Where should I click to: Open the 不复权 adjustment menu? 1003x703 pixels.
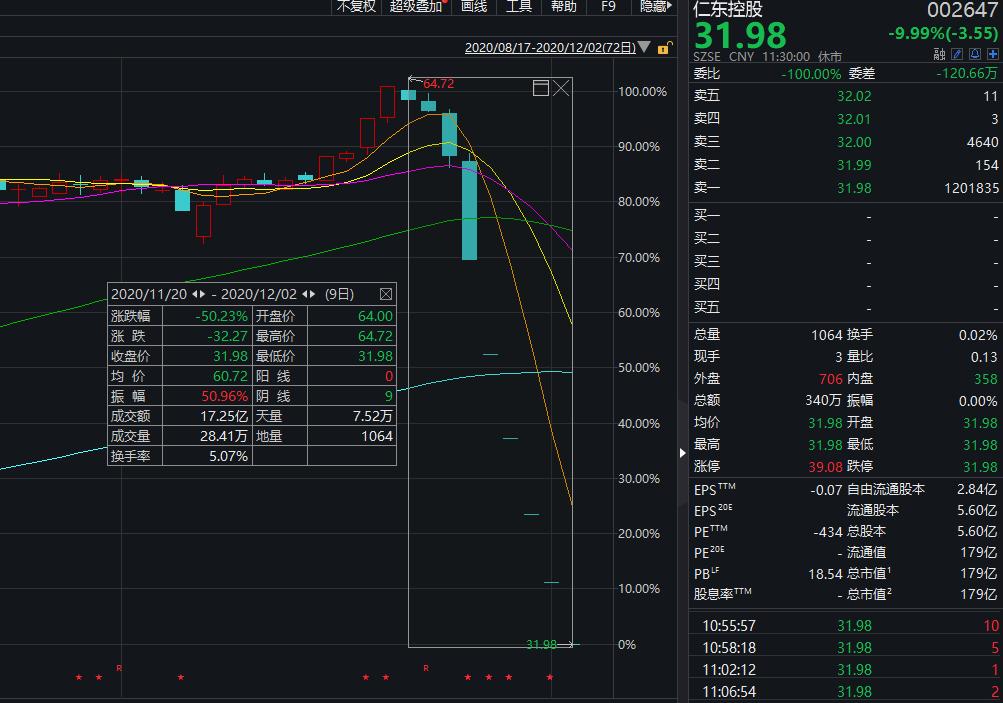[x=356, y=6]
